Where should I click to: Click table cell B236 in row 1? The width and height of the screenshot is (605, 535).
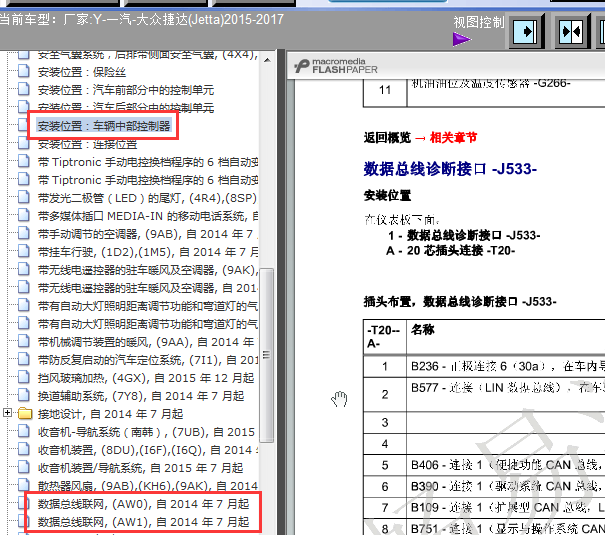507,366
